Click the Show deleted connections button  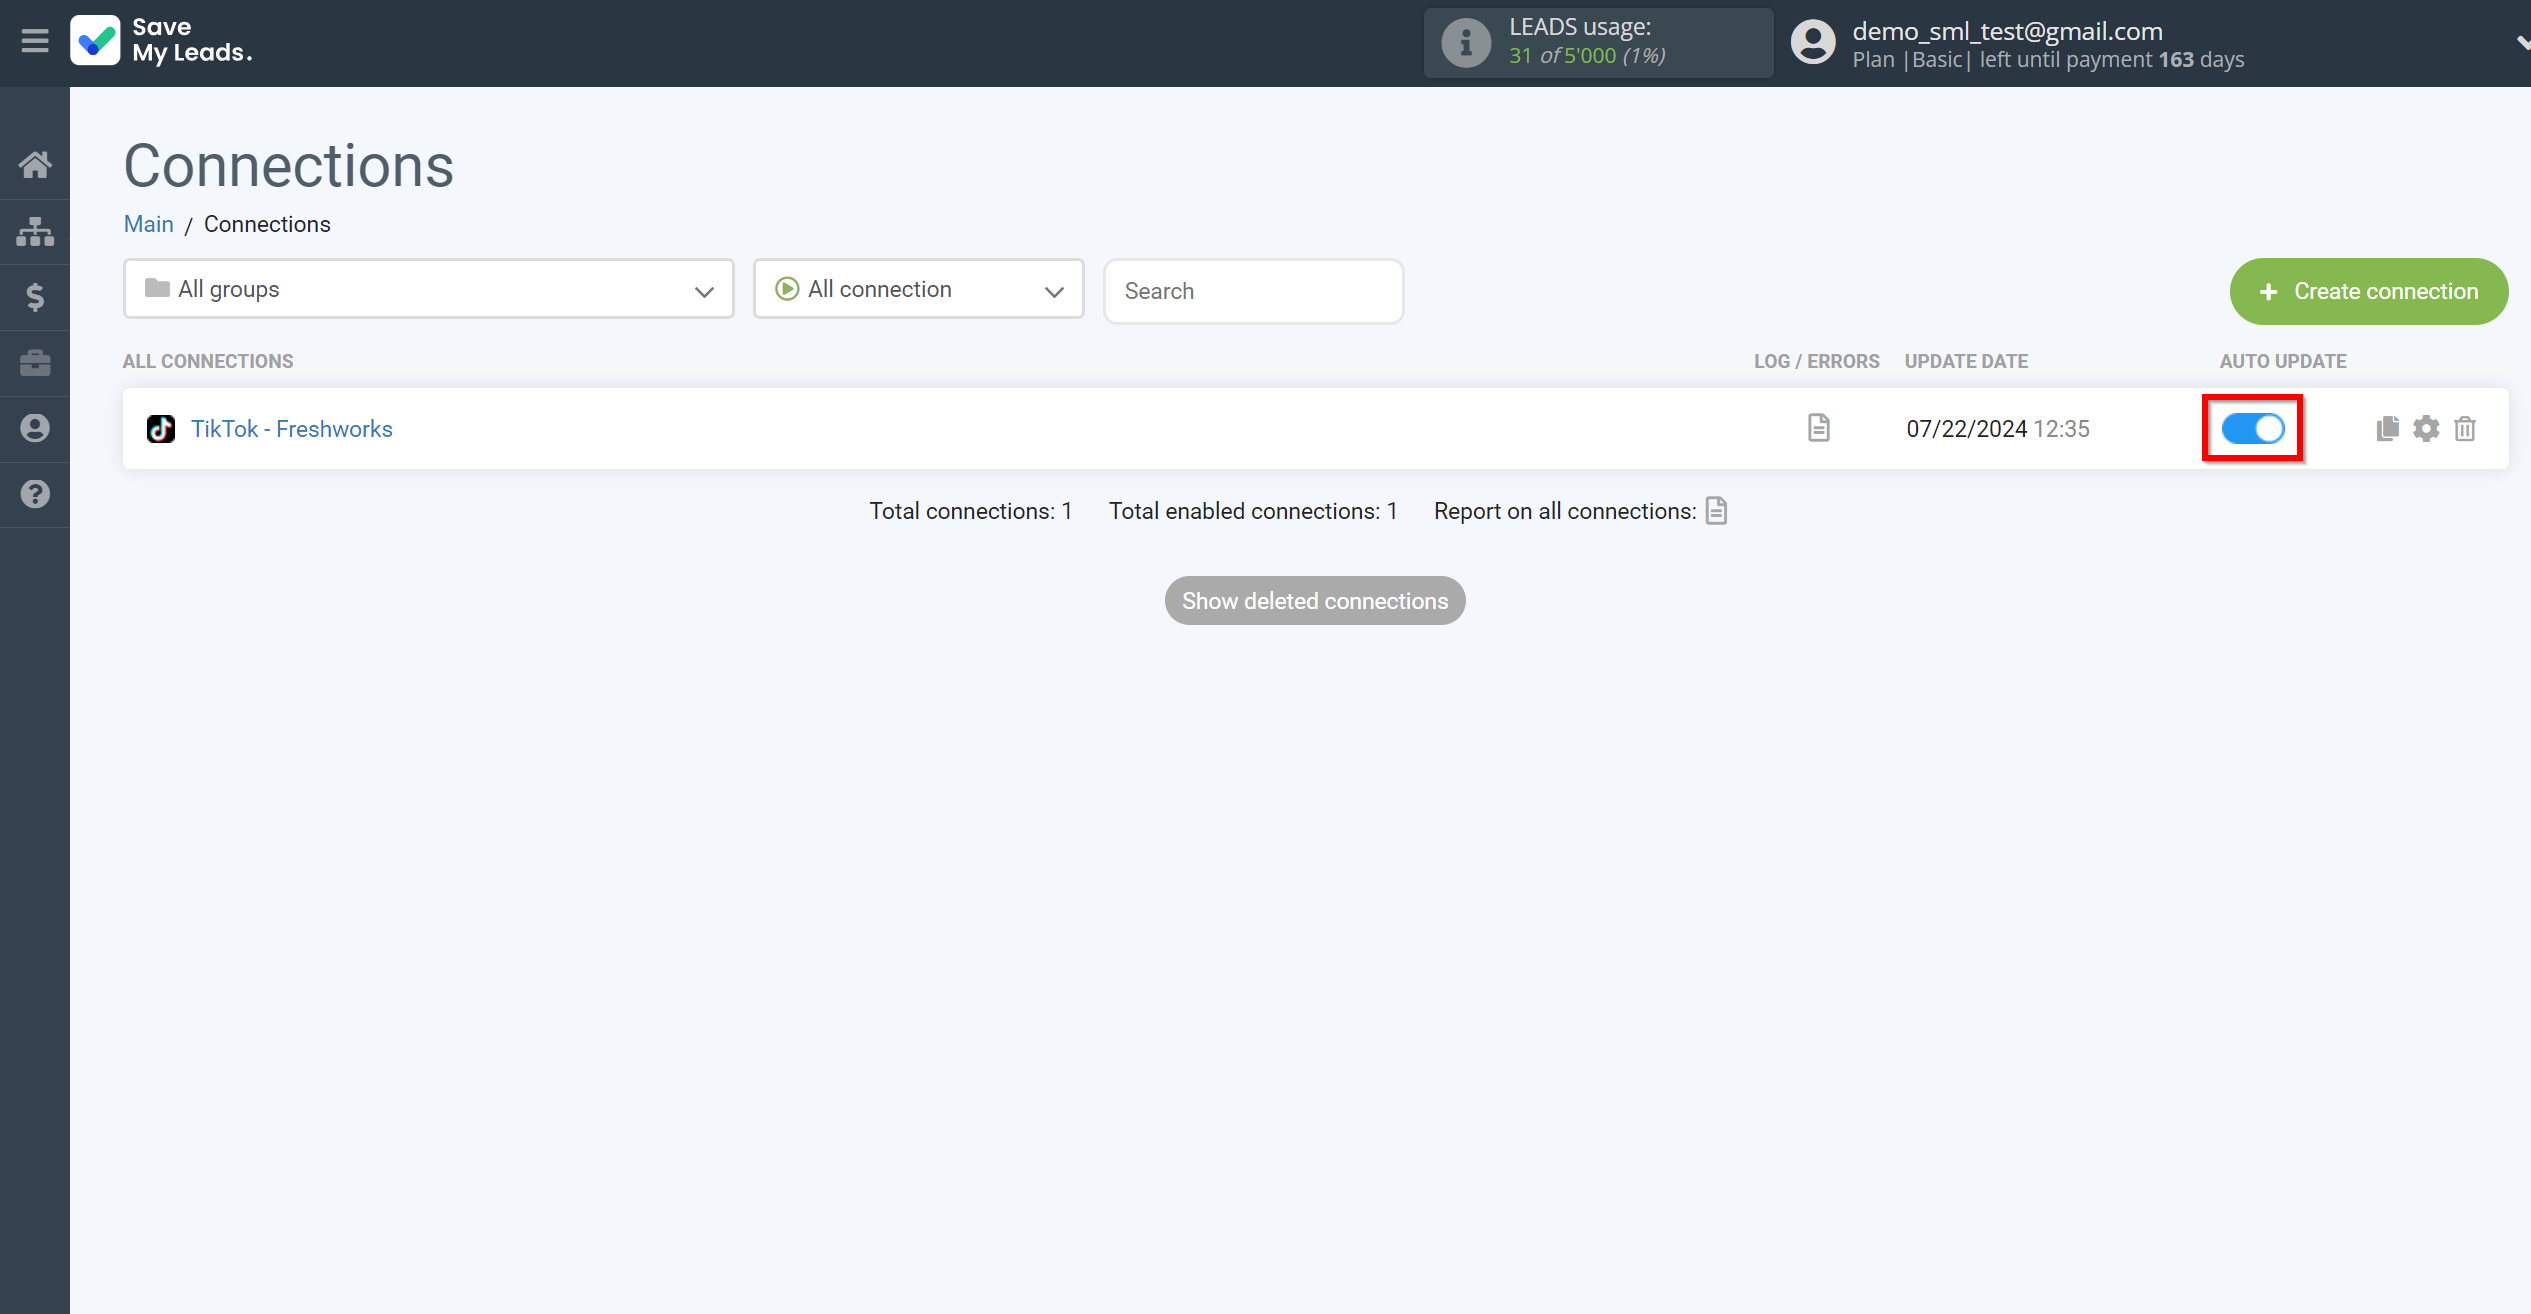(x=1314, y=601)
